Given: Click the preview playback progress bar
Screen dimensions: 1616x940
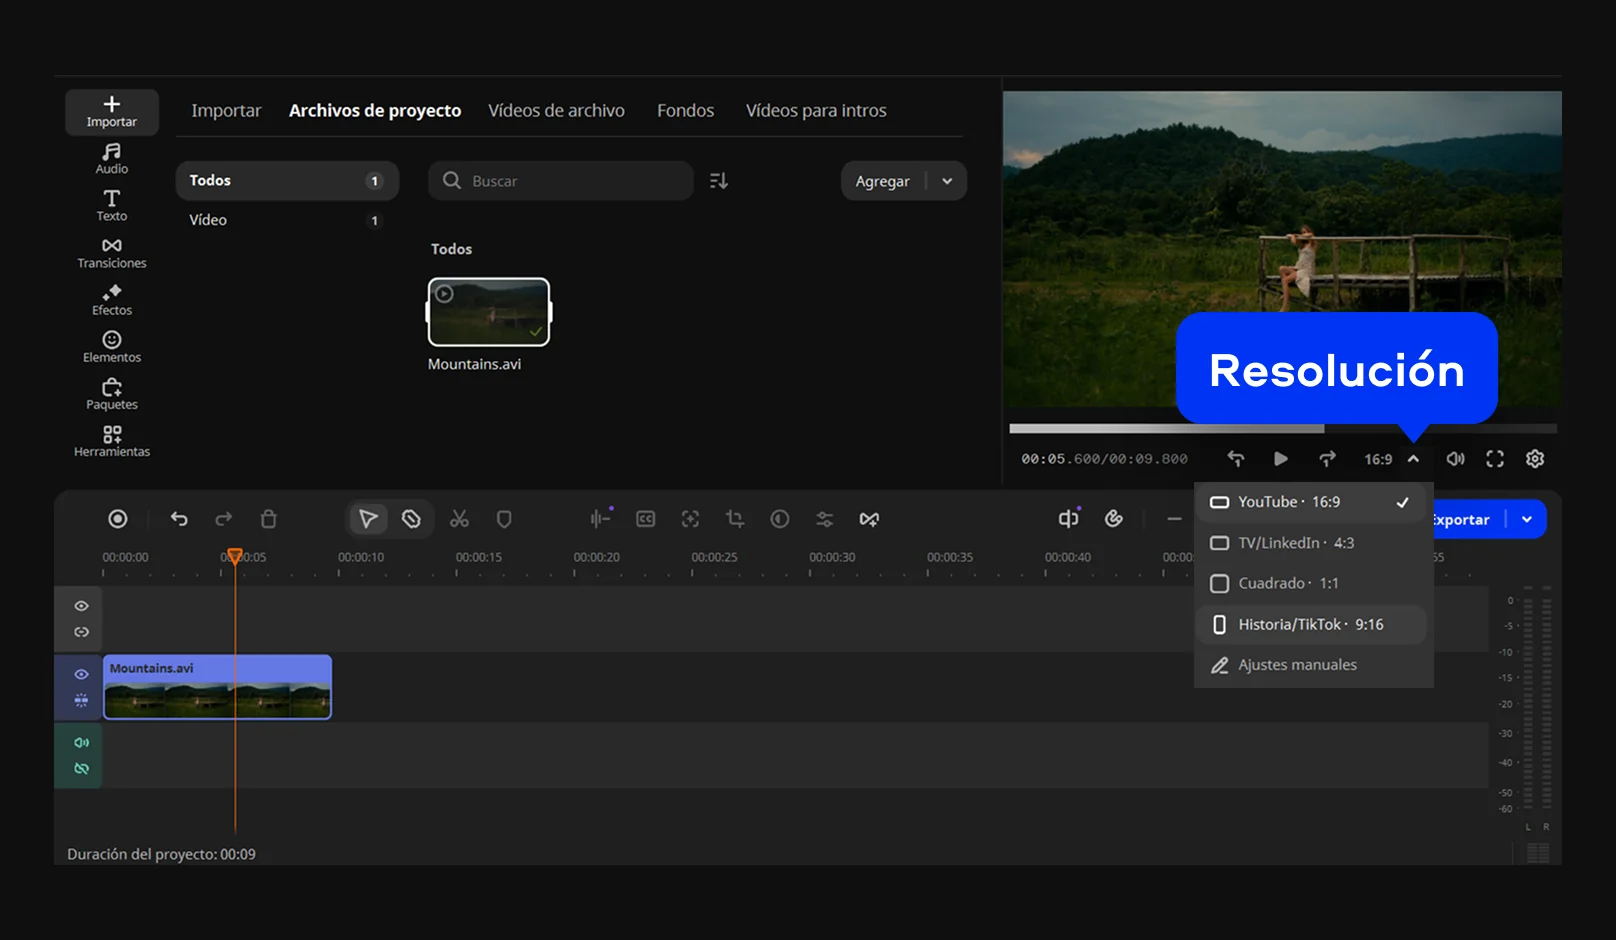Looking at the screenshot, I should click(x=1282, y=429).
